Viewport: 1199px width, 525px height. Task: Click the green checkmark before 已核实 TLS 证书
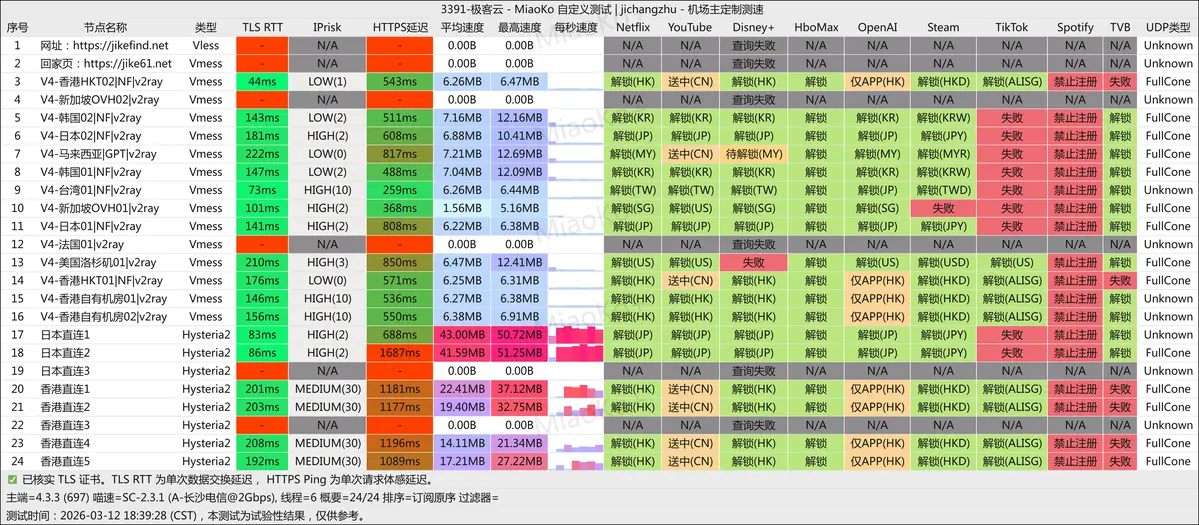pos(12,480)
